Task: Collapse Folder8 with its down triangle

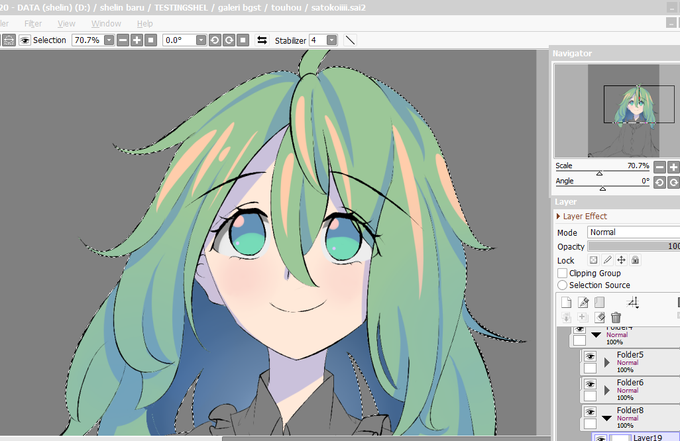Action: click(607, 418)
